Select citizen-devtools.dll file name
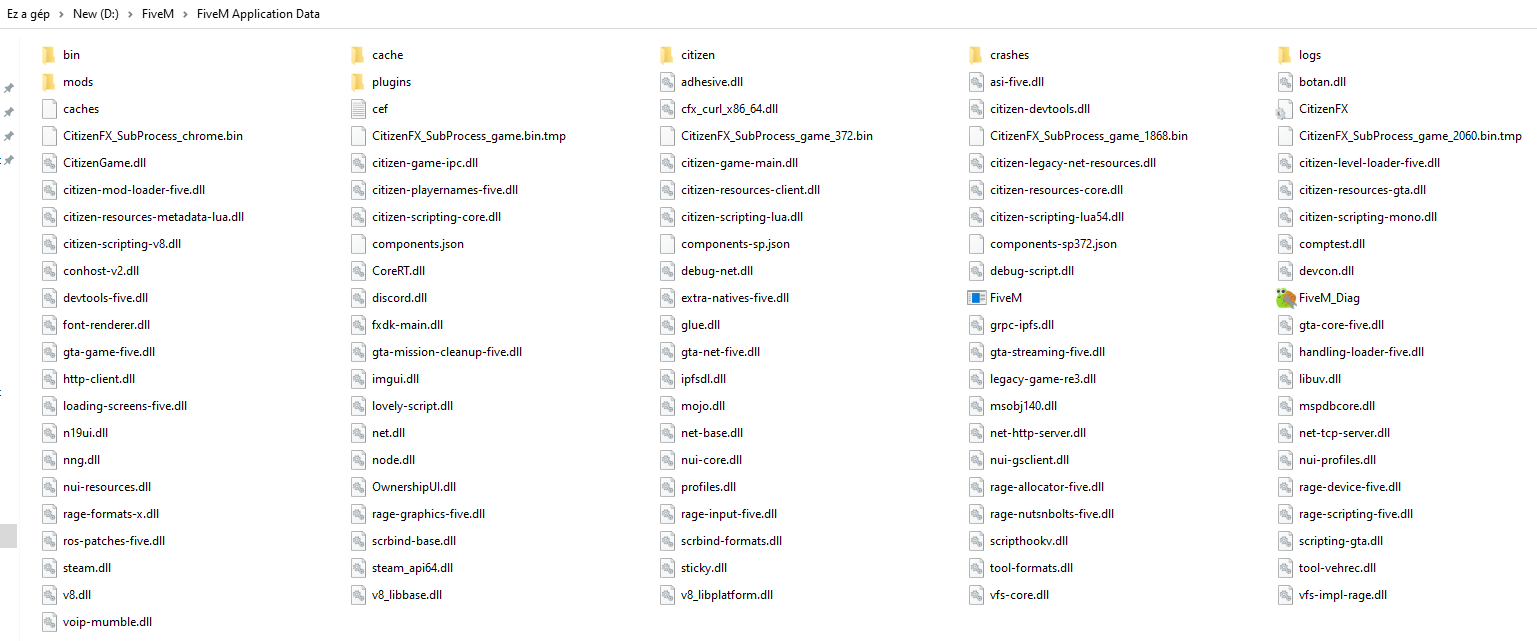Image resolution: width=1537 pixels, height=641 pixels. 1040,109
